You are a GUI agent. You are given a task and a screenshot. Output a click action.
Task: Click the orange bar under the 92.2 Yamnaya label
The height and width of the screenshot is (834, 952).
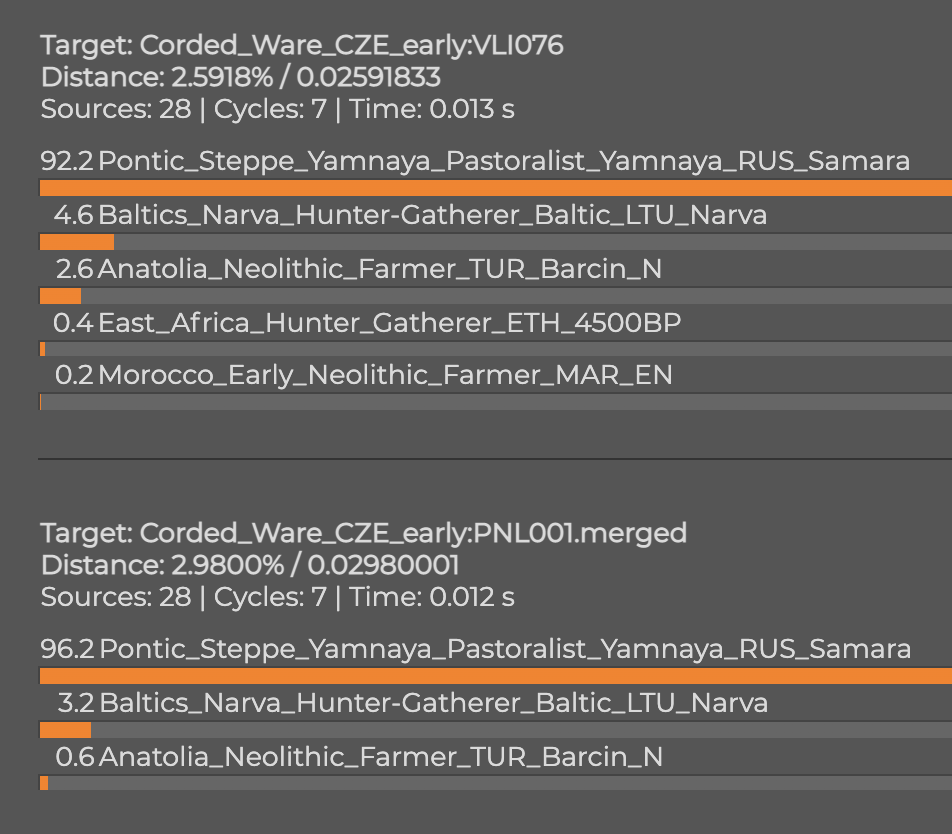tap(495, 188)
